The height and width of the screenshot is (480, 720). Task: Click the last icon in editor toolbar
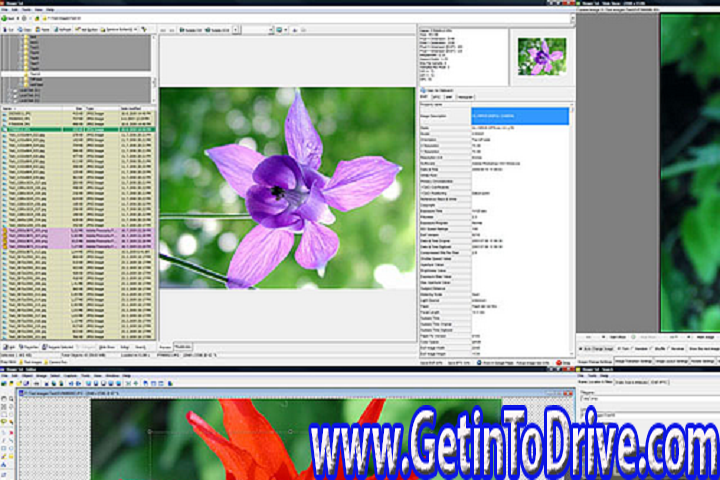[170, 384]
